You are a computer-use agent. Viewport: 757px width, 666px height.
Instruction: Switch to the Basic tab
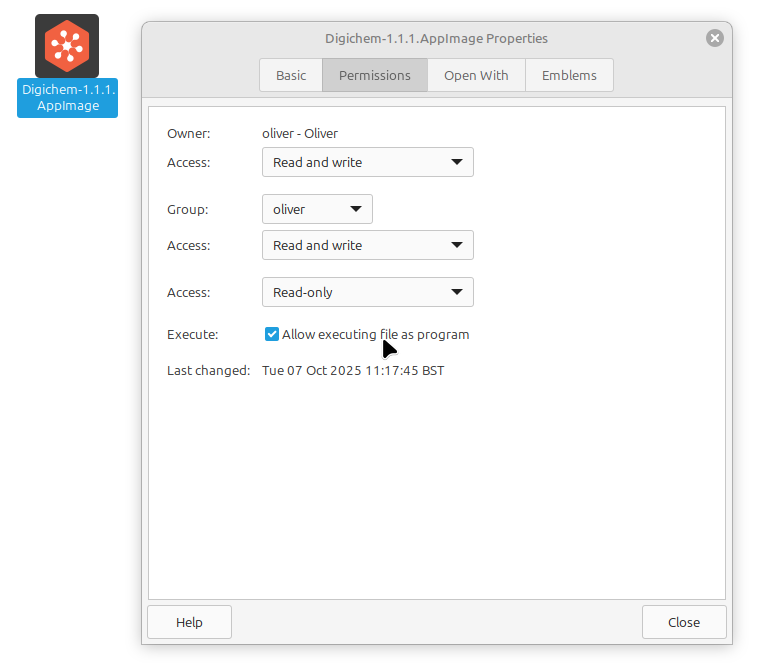(291, 75)
